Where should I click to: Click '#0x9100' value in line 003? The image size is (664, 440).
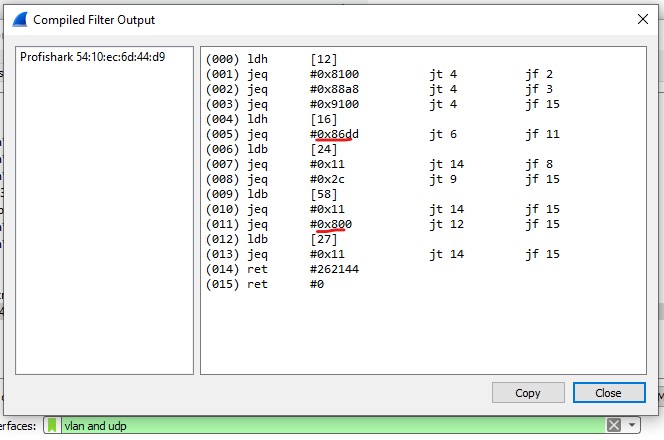click(334, 104)
